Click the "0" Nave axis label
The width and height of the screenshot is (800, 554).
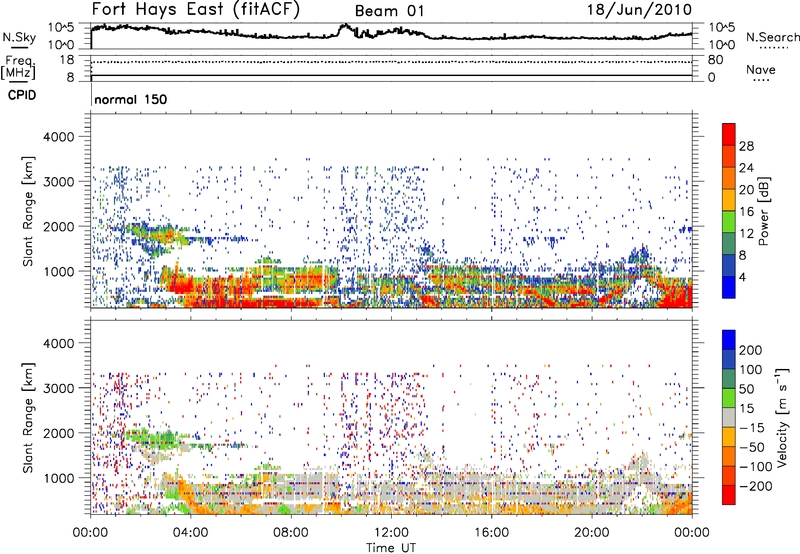[711, 78]
